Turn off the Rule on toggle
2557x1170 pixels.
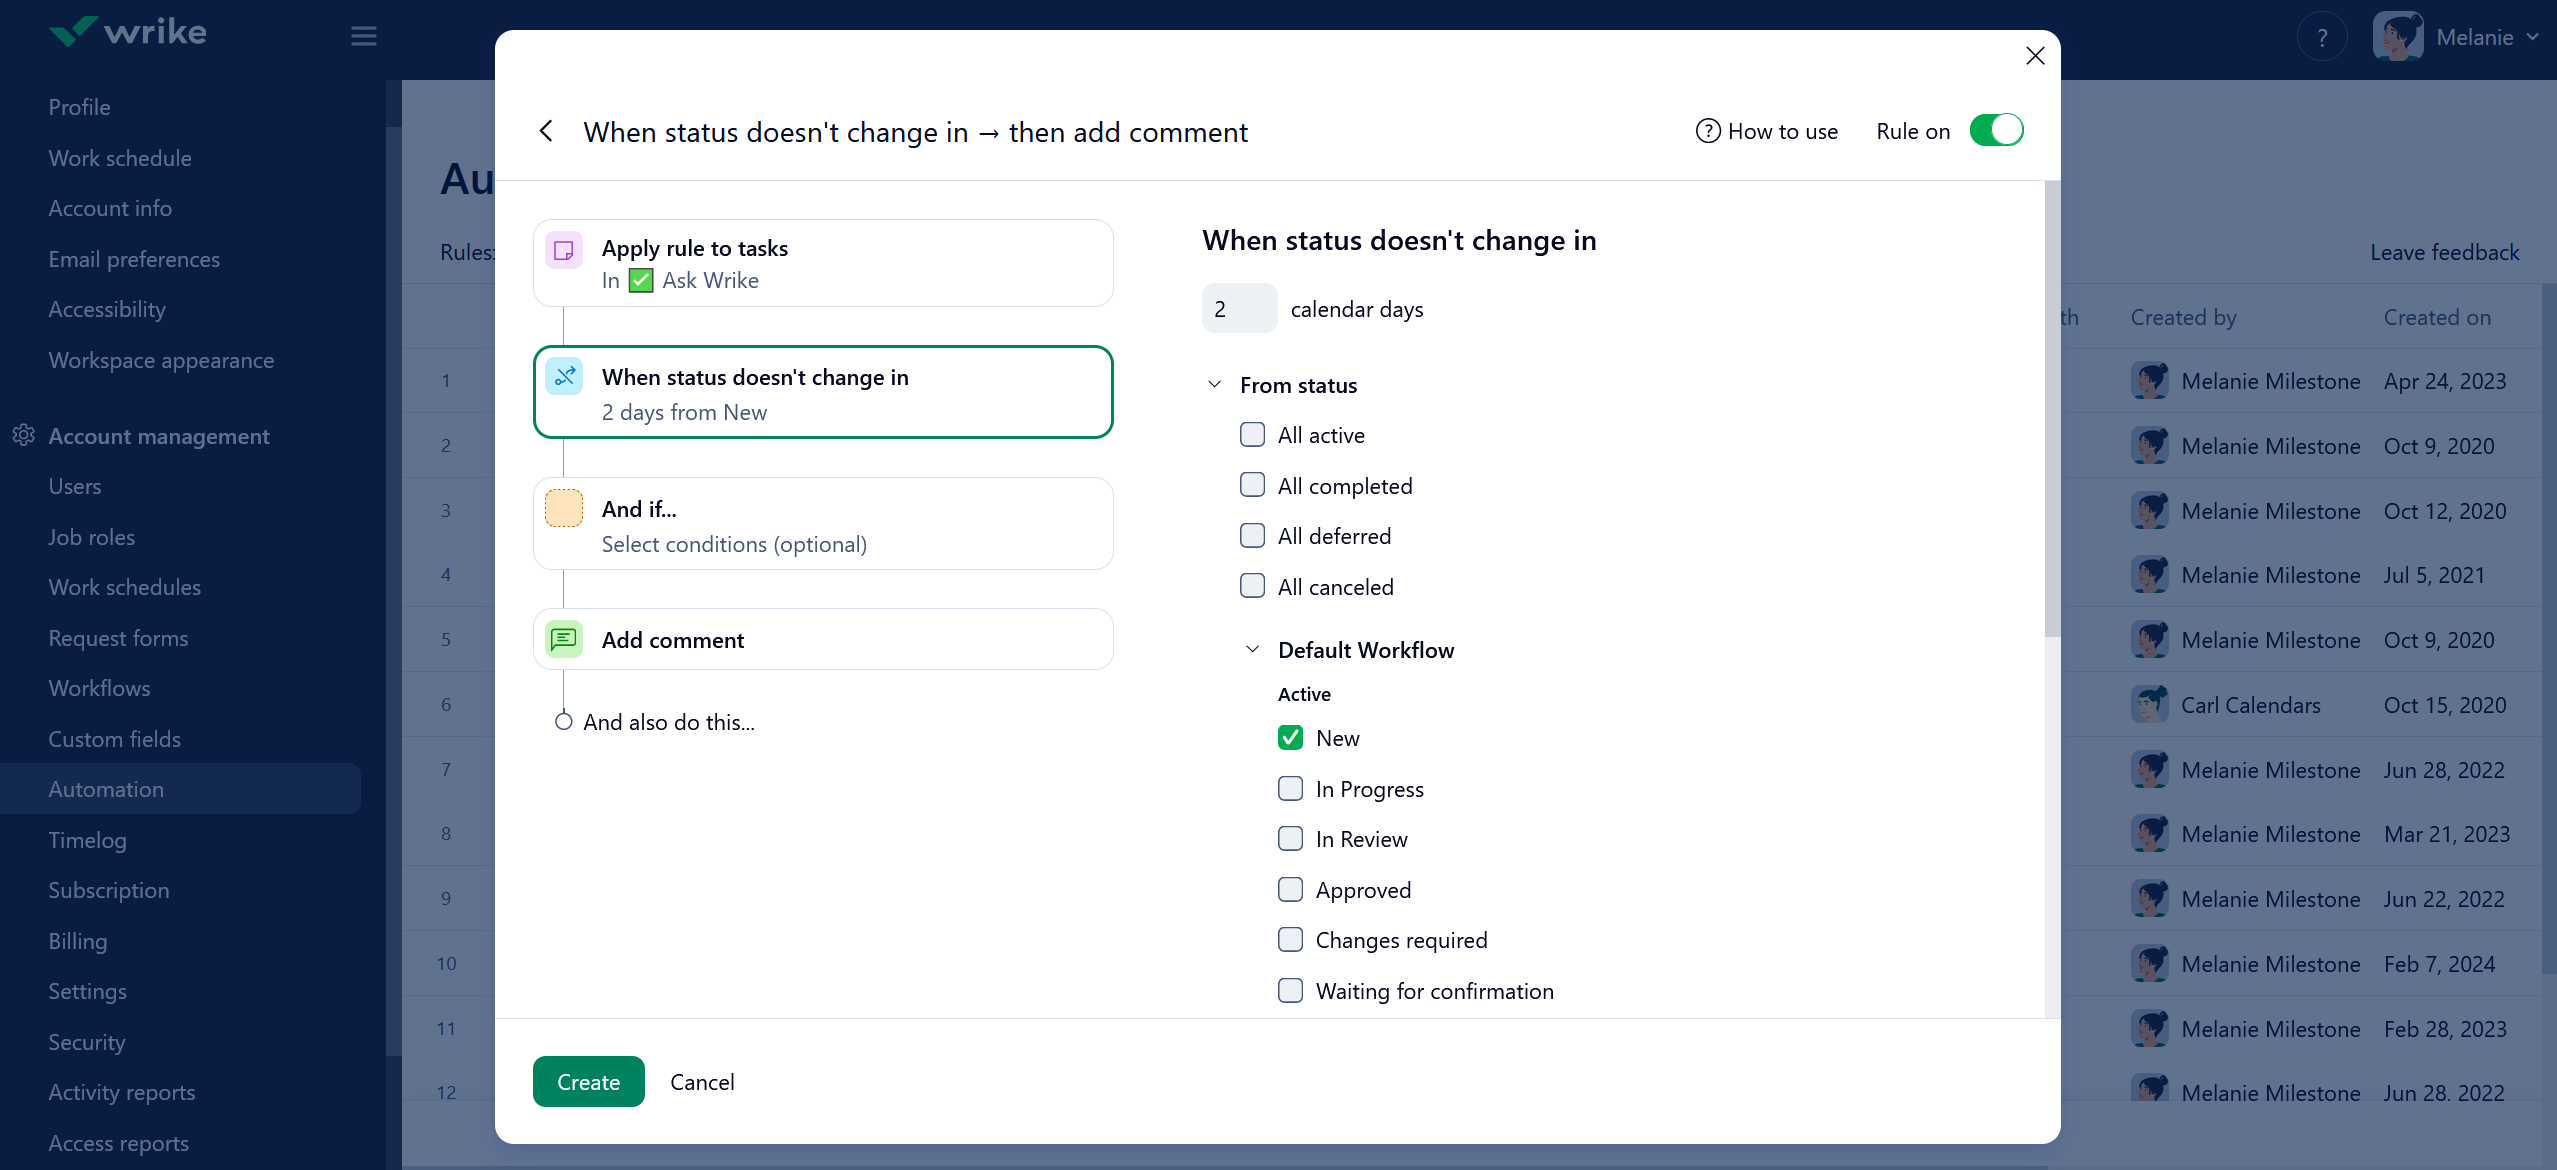[1996, 131]
